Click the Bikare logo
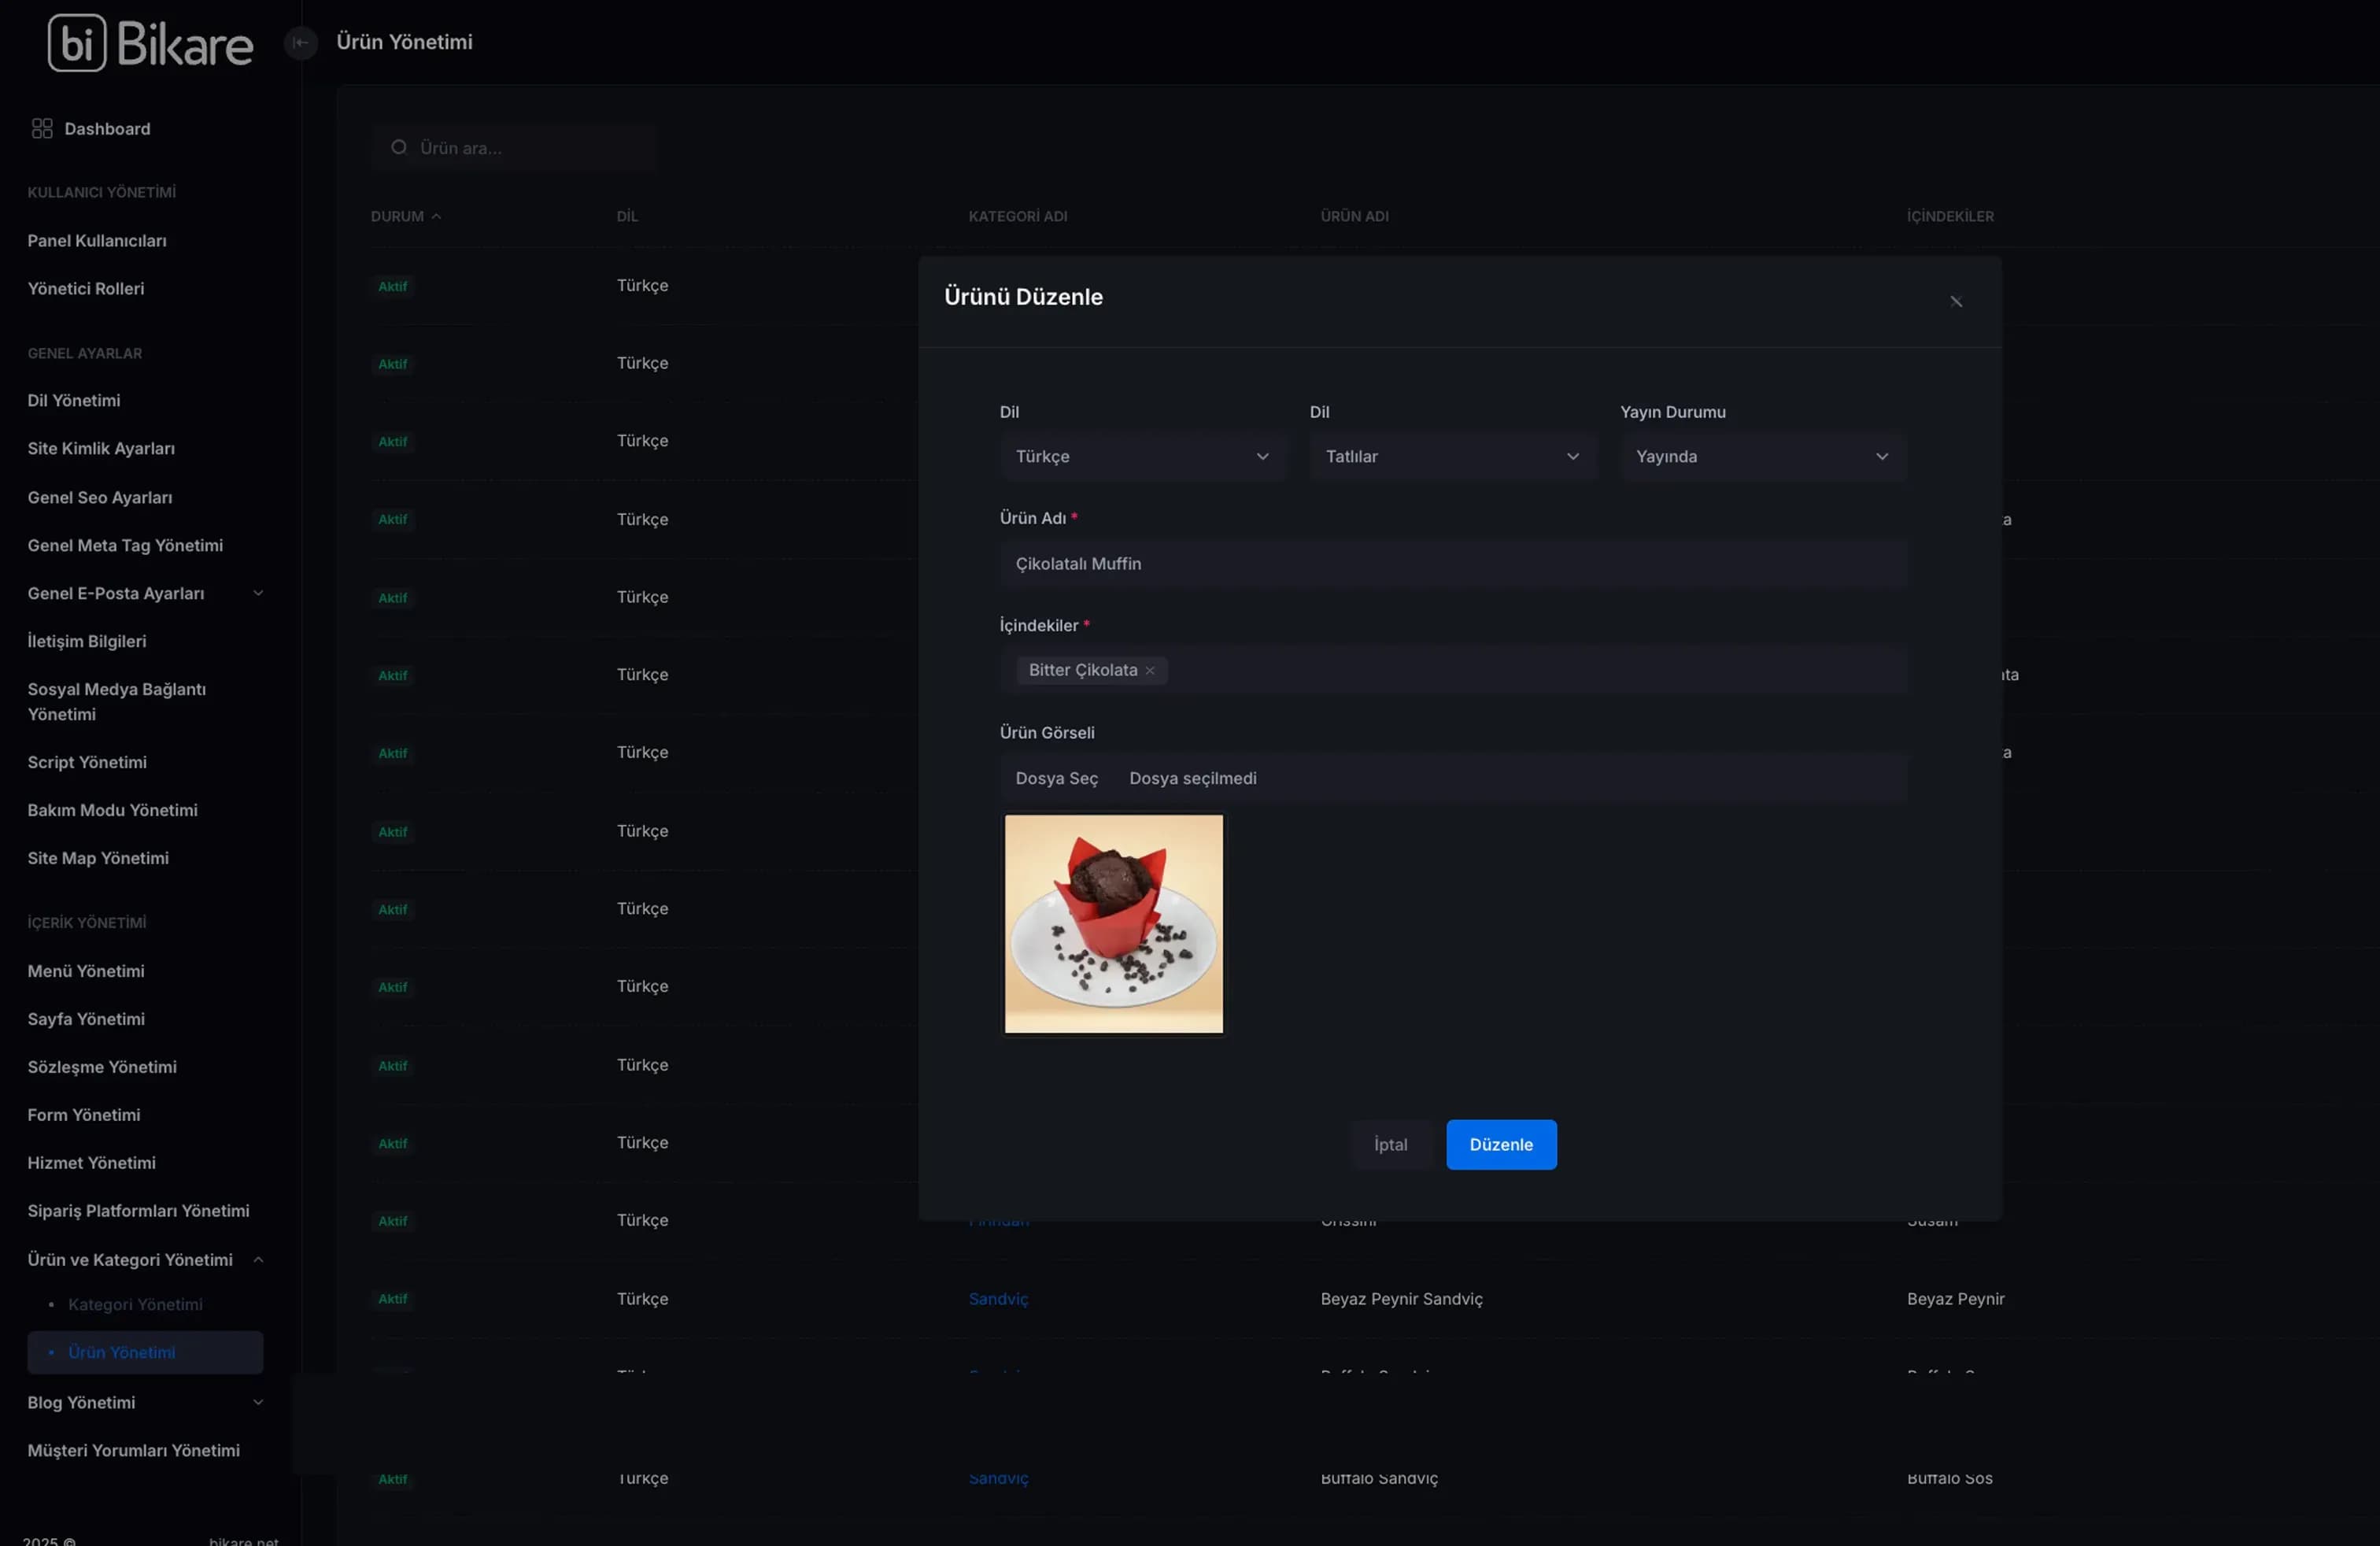Image resolution: width=2380 pixels, height=1546 pixels. coord(150,43)
